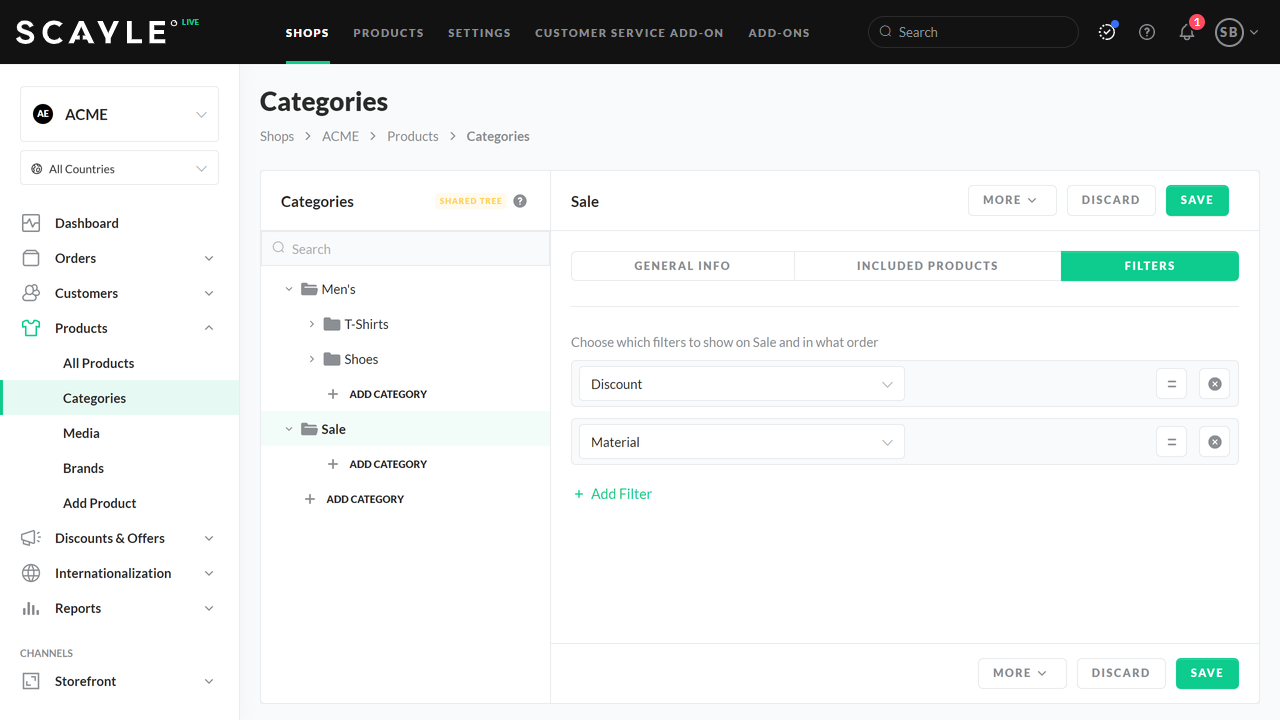
Task: Remove the Discount filter row
Action: pyautogui.click(x=1214, y=384)
